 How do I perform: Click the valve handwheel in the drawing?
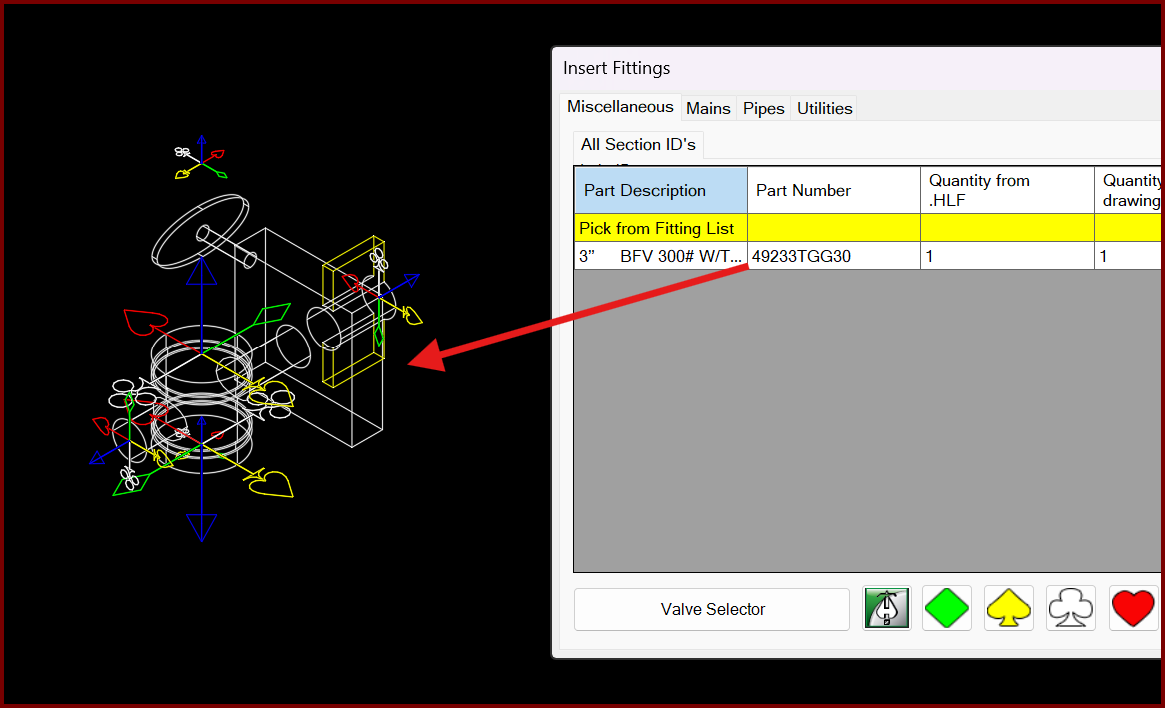201,227
